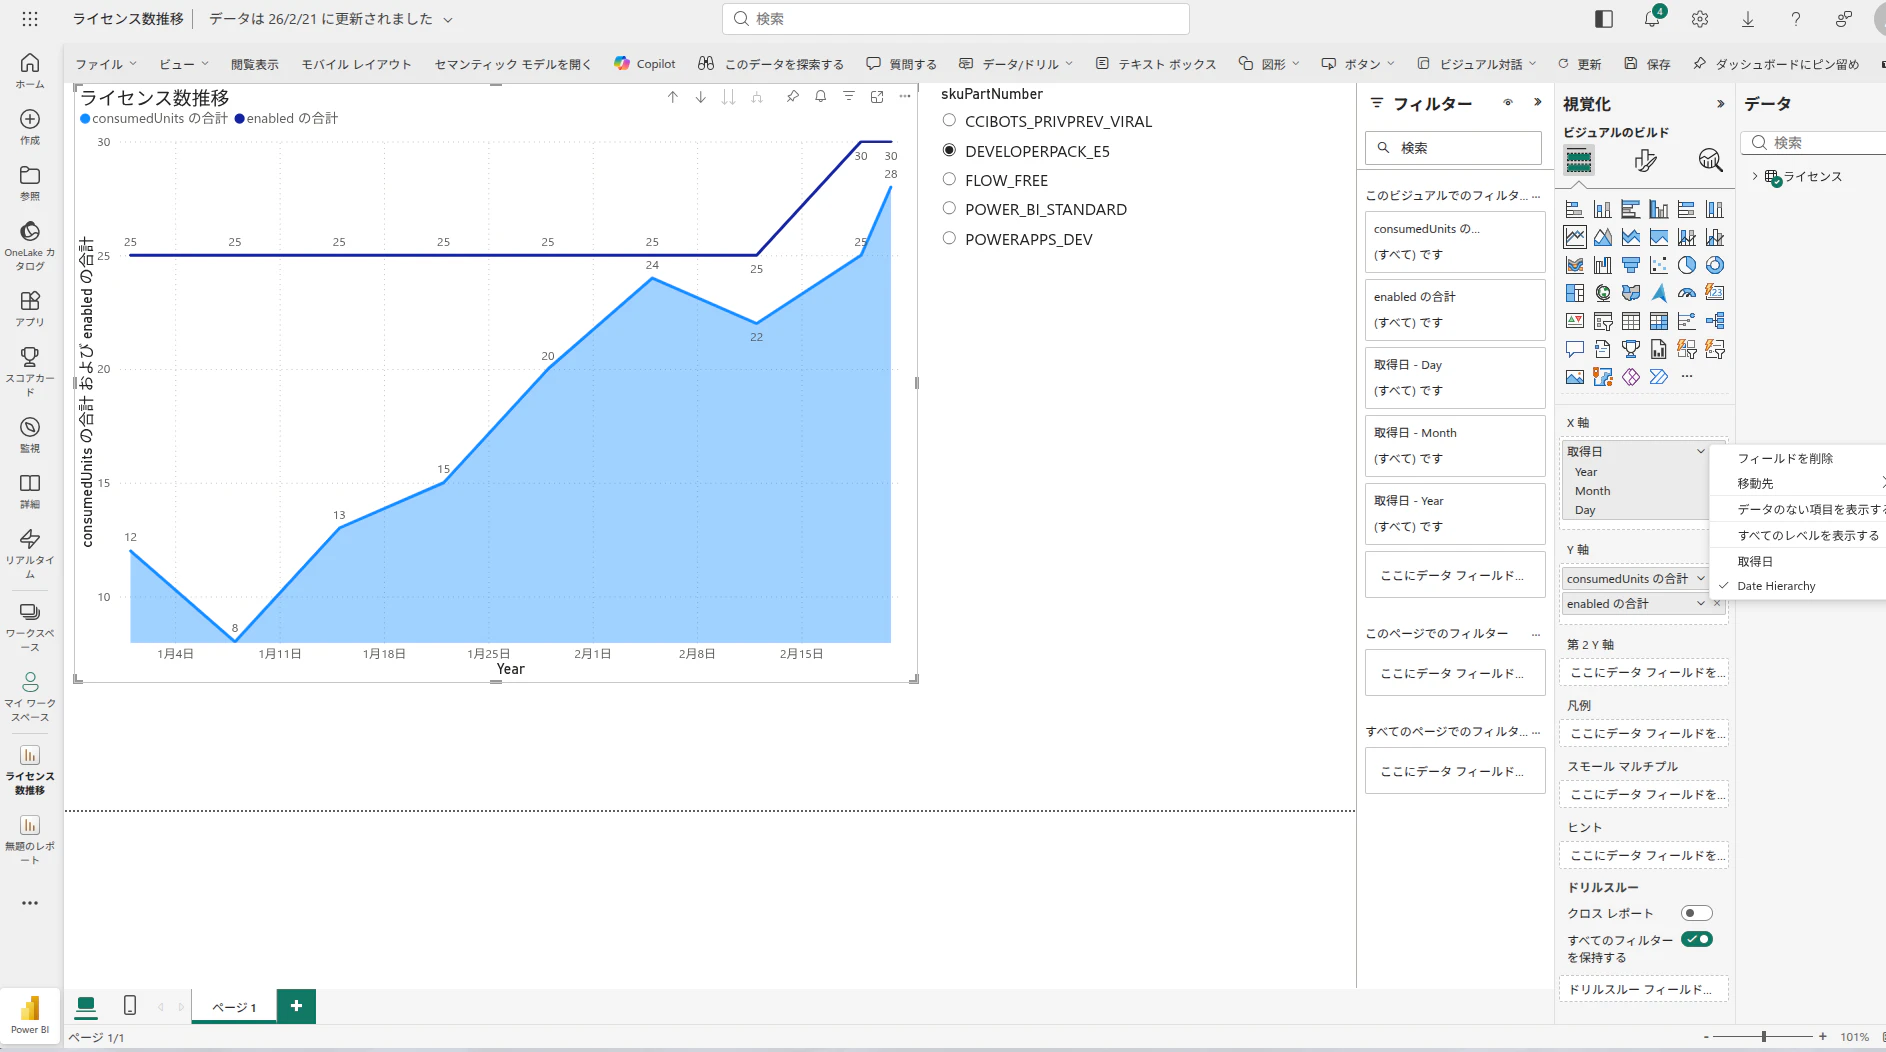Viewport: 1886px width, 1052px height.
Task: Select the matrix visual type
Action: [x=1659, y=321]
